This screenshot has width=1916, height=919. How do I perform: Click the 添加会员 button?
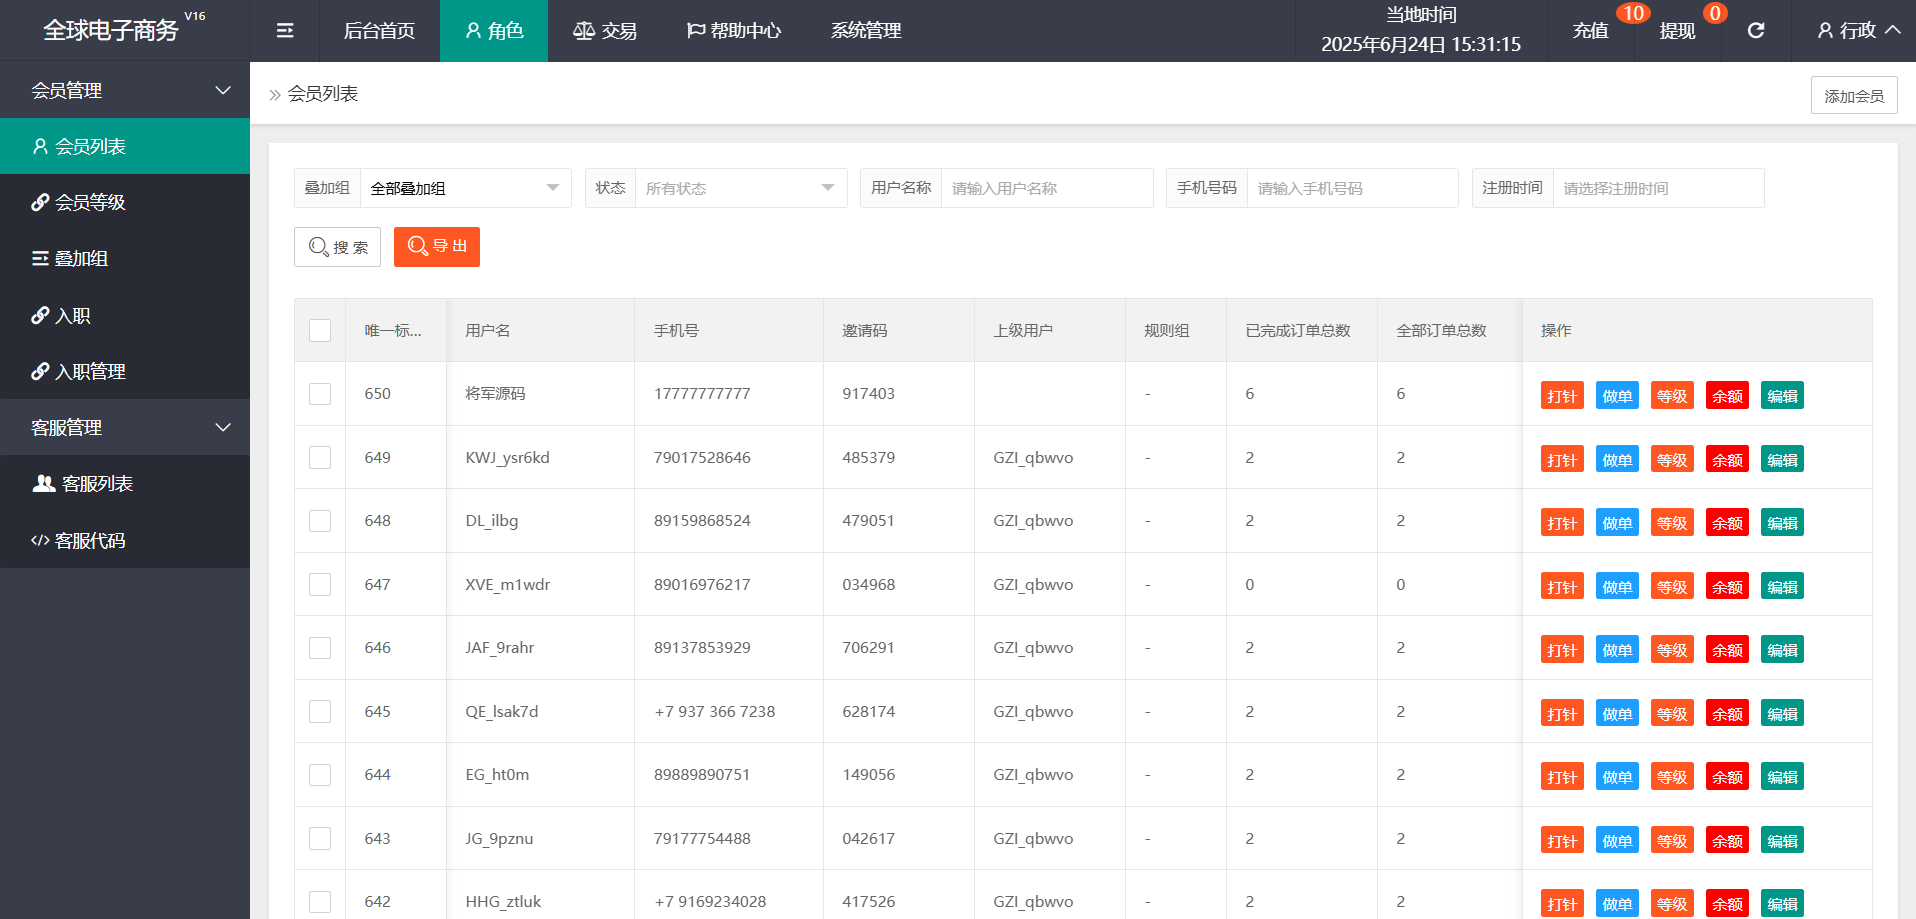click(1854, 95)
